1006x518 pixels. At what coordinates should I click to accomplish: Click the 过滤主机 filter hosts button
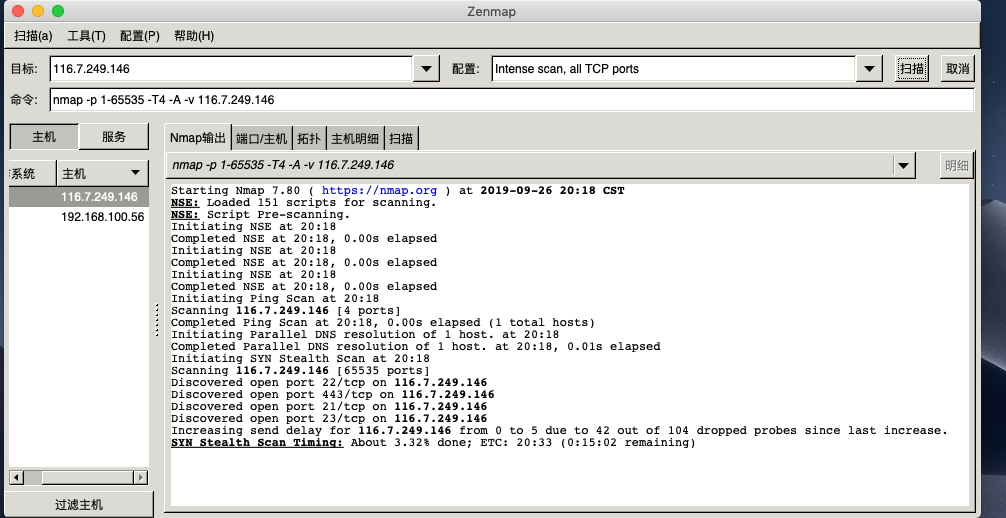click(79, 505)
